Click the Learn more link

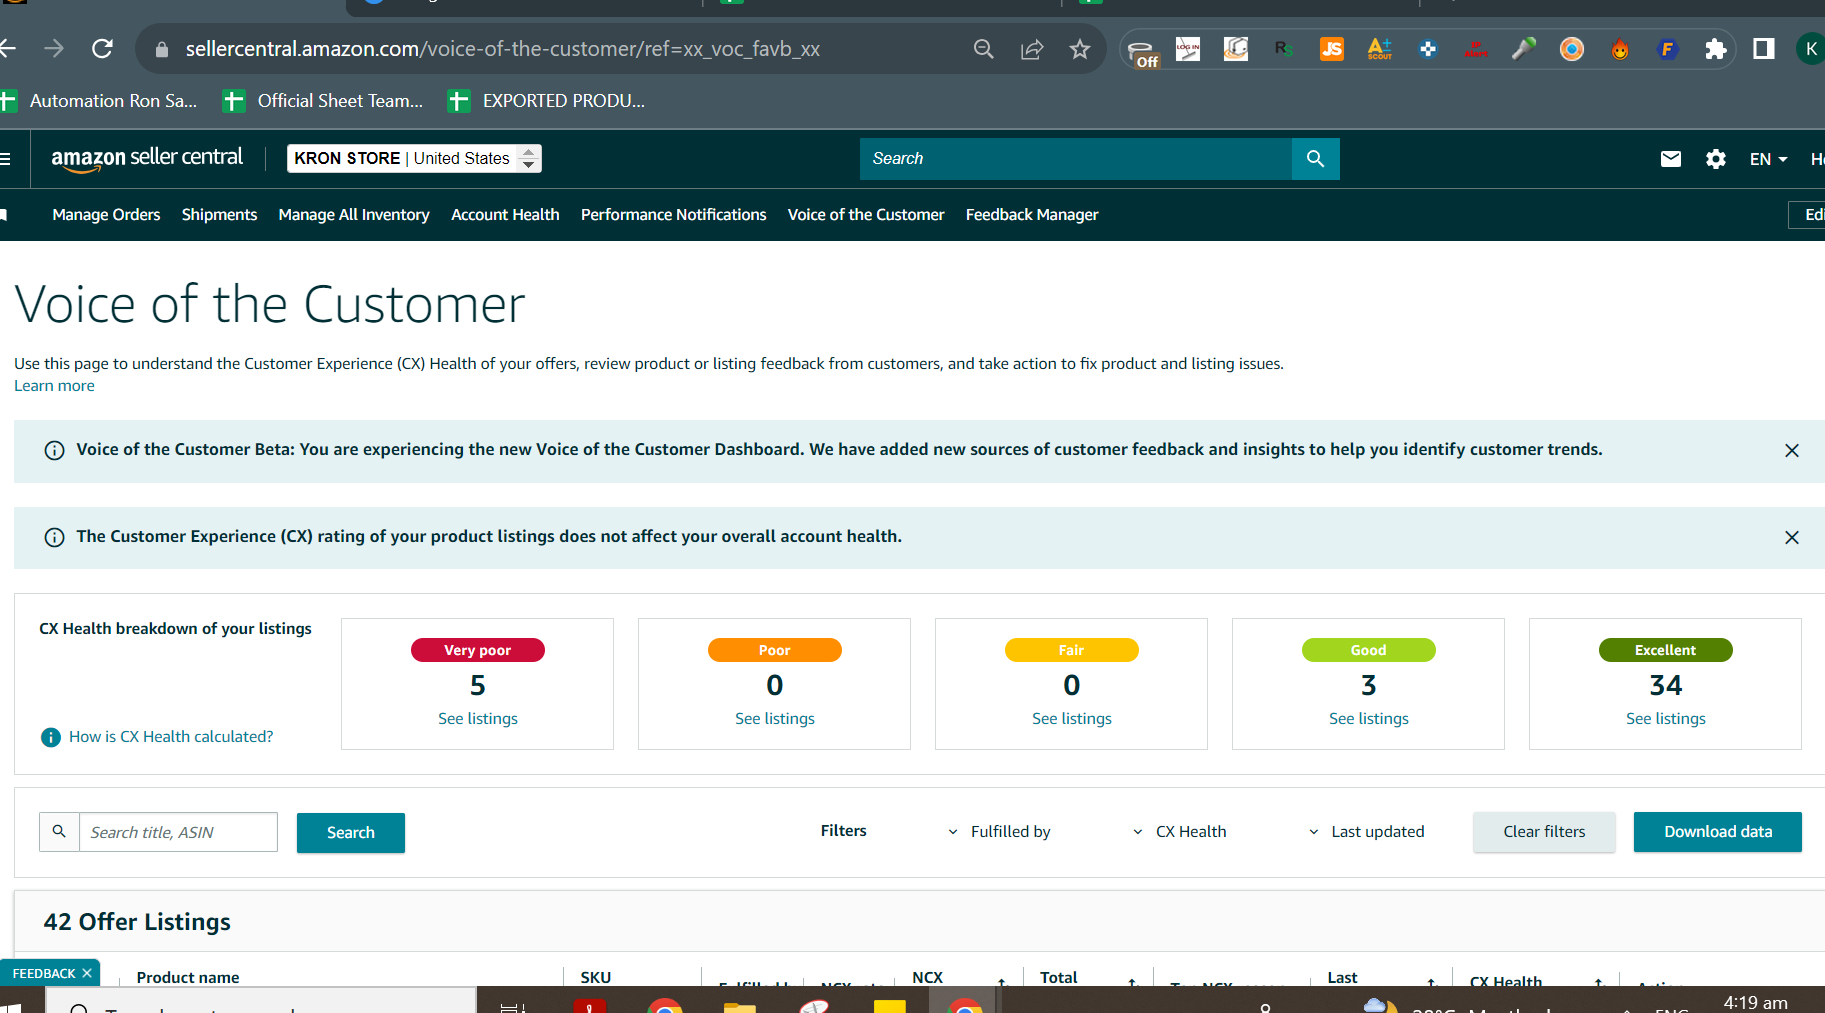point(54,386)
